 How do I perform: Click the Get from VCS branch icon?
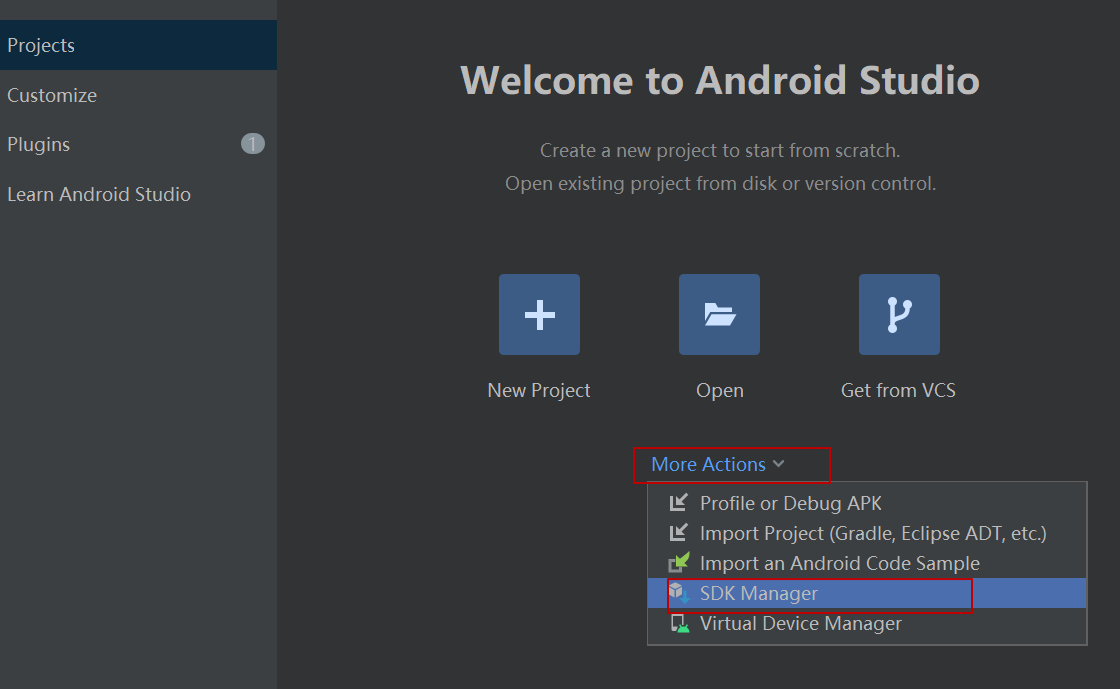pyautogui.click(x=899, y=314)
